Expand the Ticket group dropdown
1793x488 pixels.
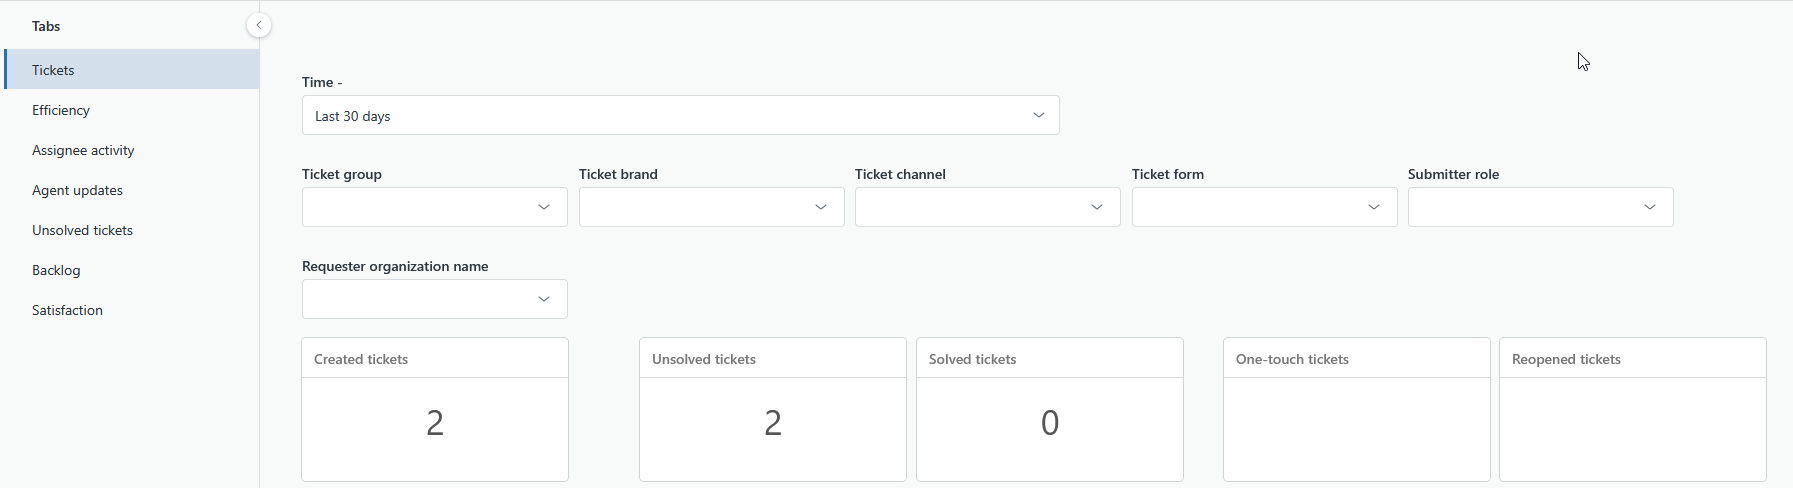coord(434,207)
